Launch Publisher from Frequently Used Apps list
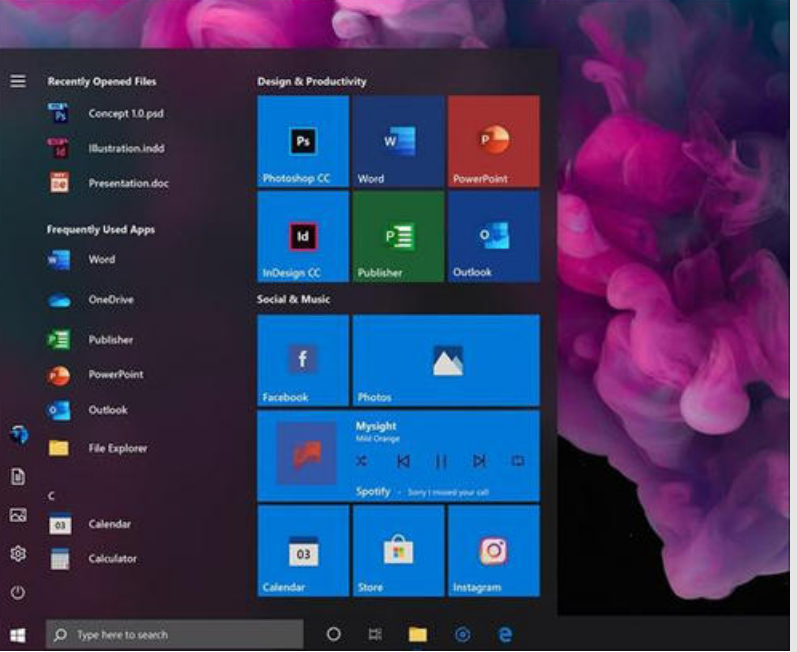Viewport: 797px width, 652px height. (x=90, y=339)
